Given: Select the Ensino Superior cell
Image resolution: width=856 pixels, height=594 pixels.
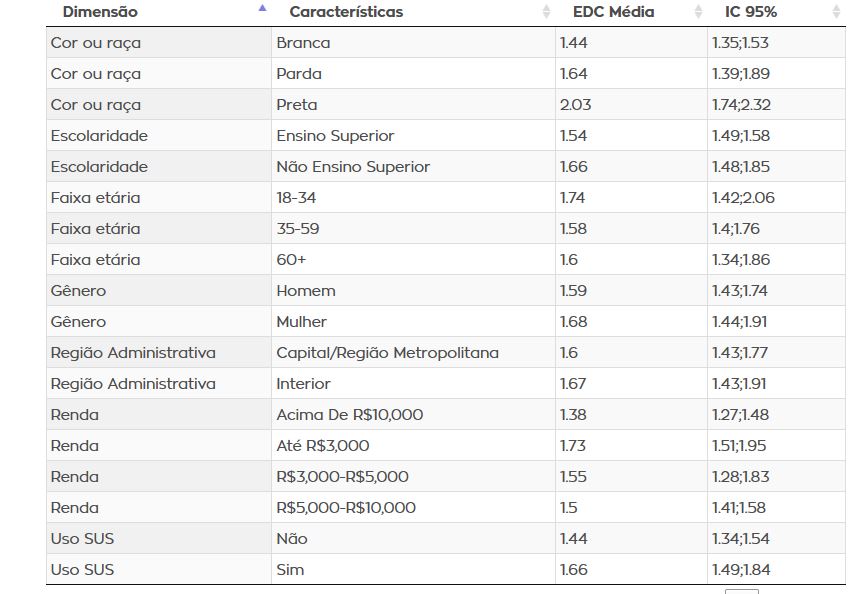Looking at the screenshot, I should pos(335,136).
